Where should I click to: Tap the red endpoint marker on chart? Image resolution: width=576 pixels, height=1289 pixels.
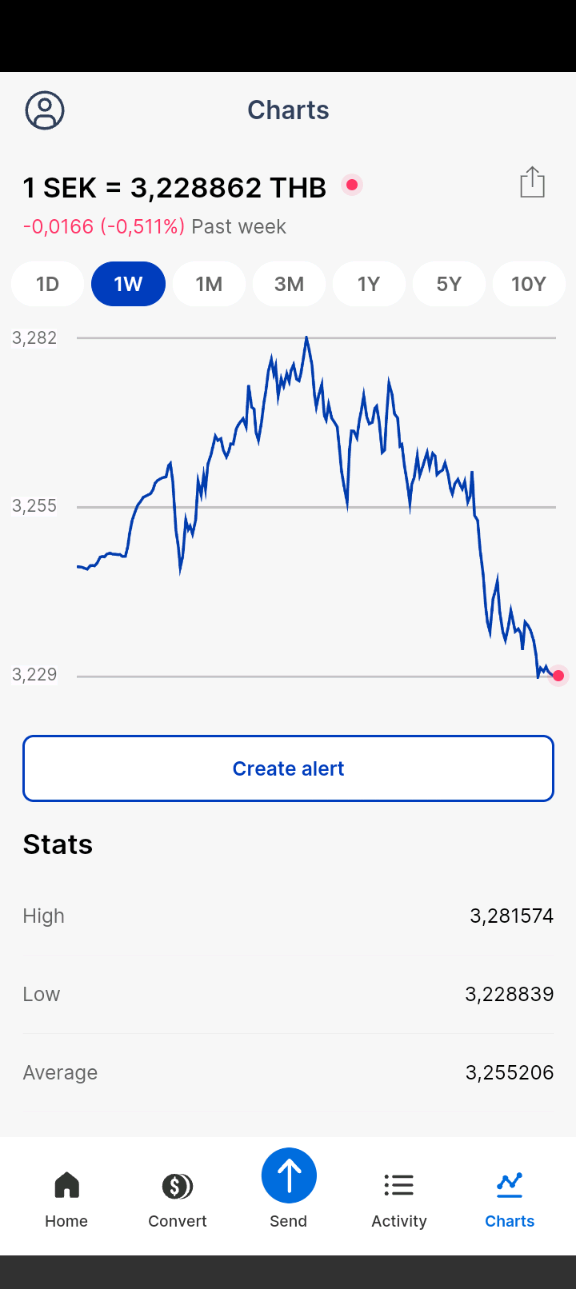coord(558,676)
